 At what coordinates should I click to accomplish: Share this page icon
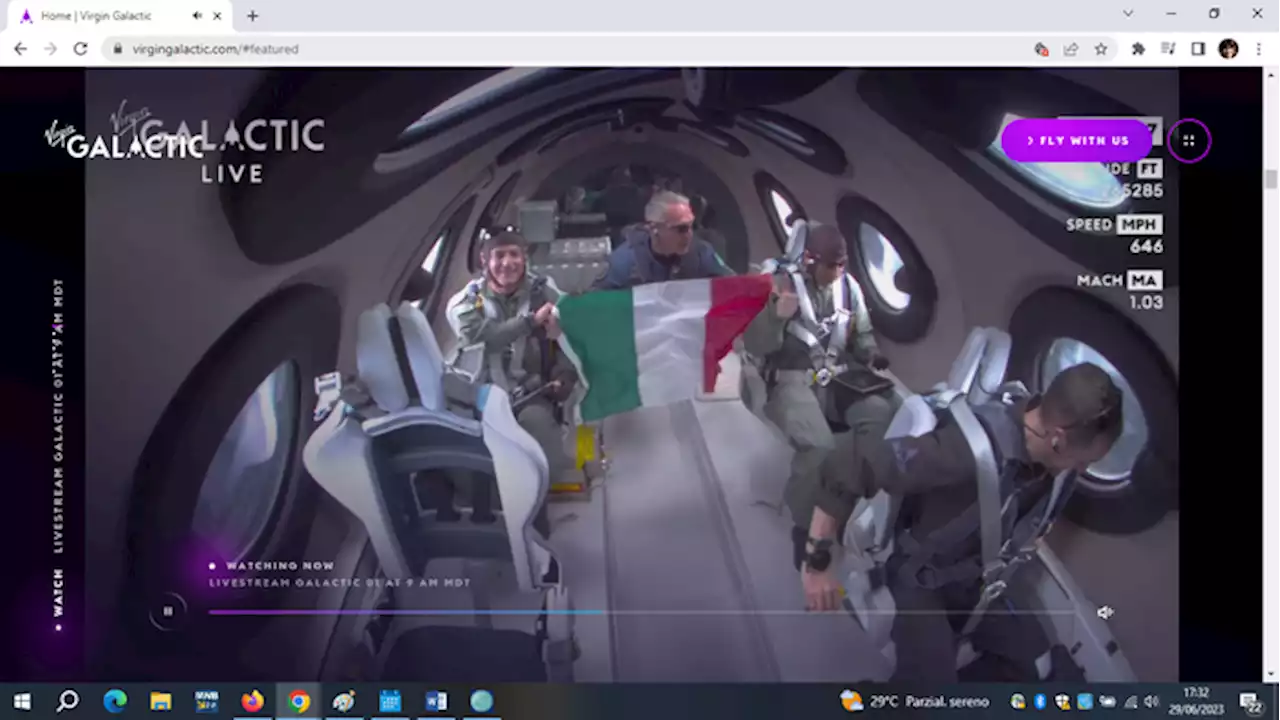1071,48
